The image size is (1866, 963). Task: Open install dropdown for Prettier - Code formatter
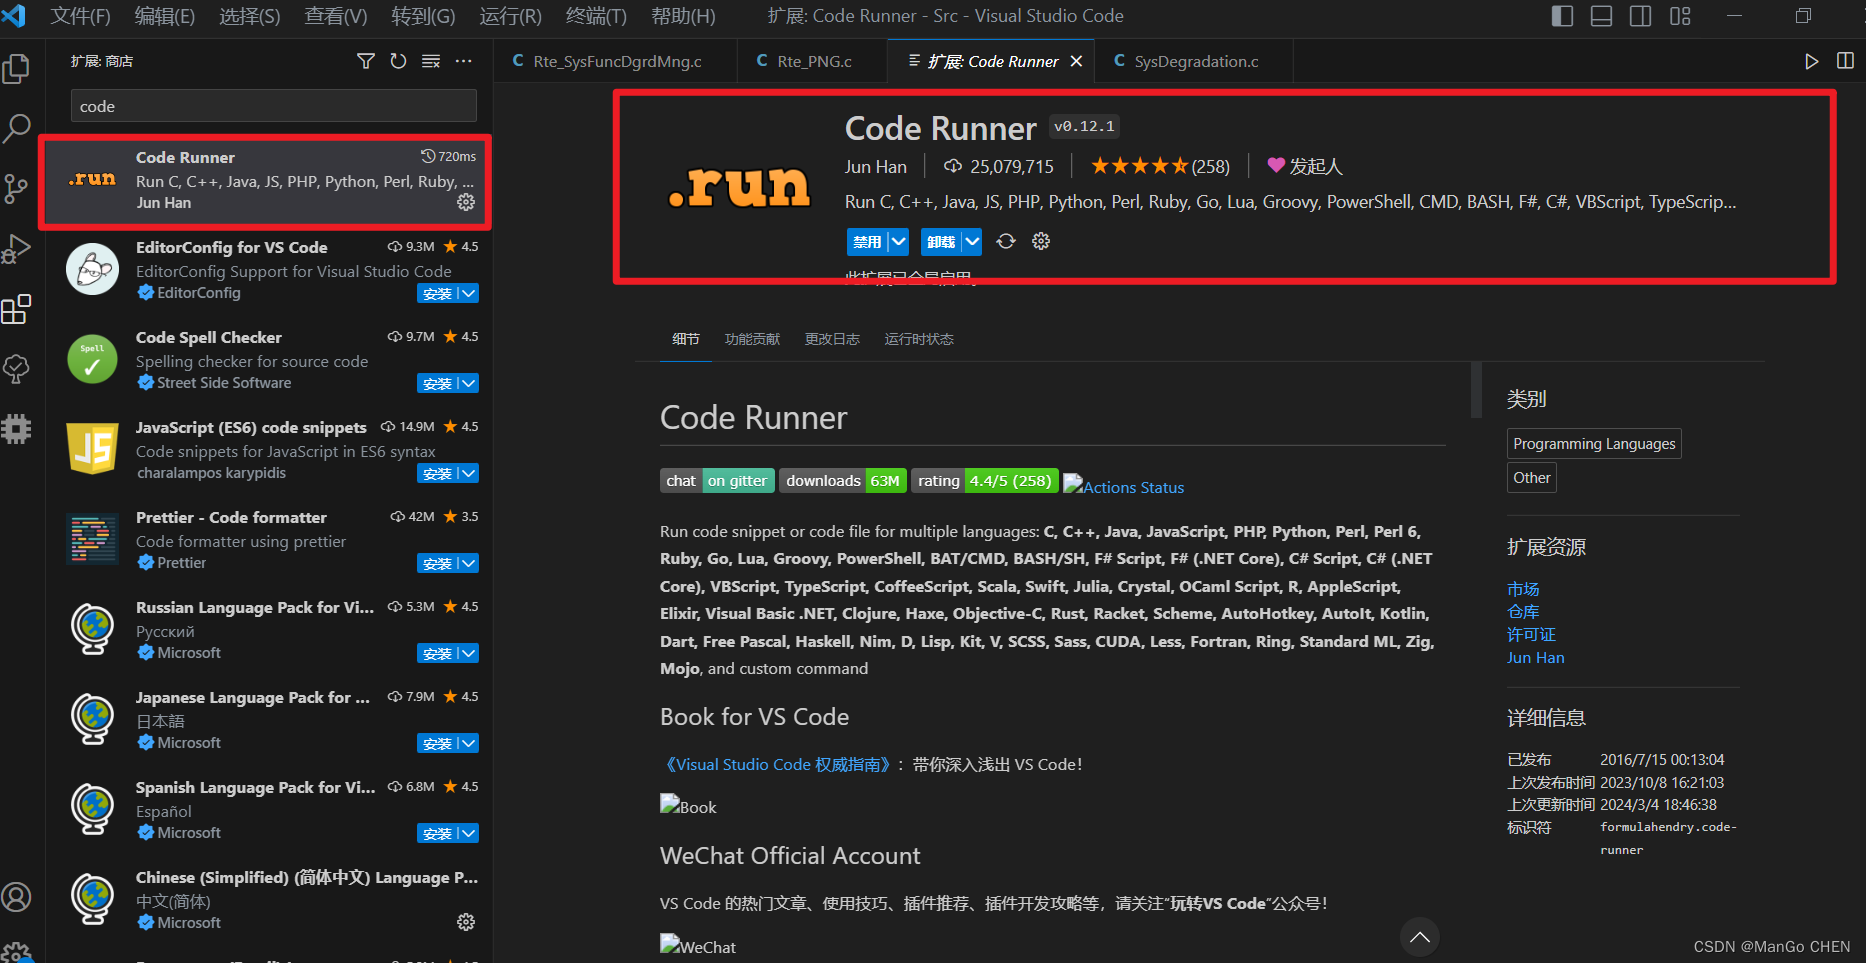click(x=470, y=563)
